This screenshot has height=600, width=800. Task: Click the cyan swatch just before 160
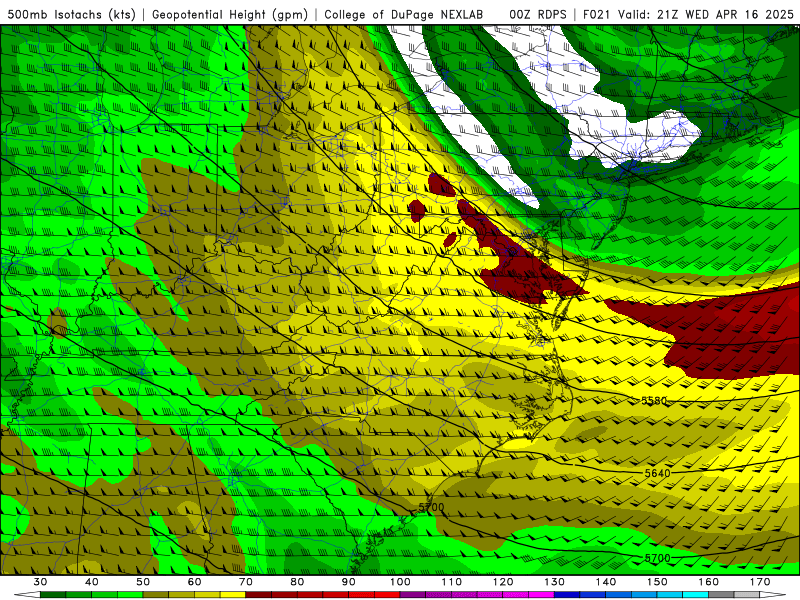coord(695,594)
